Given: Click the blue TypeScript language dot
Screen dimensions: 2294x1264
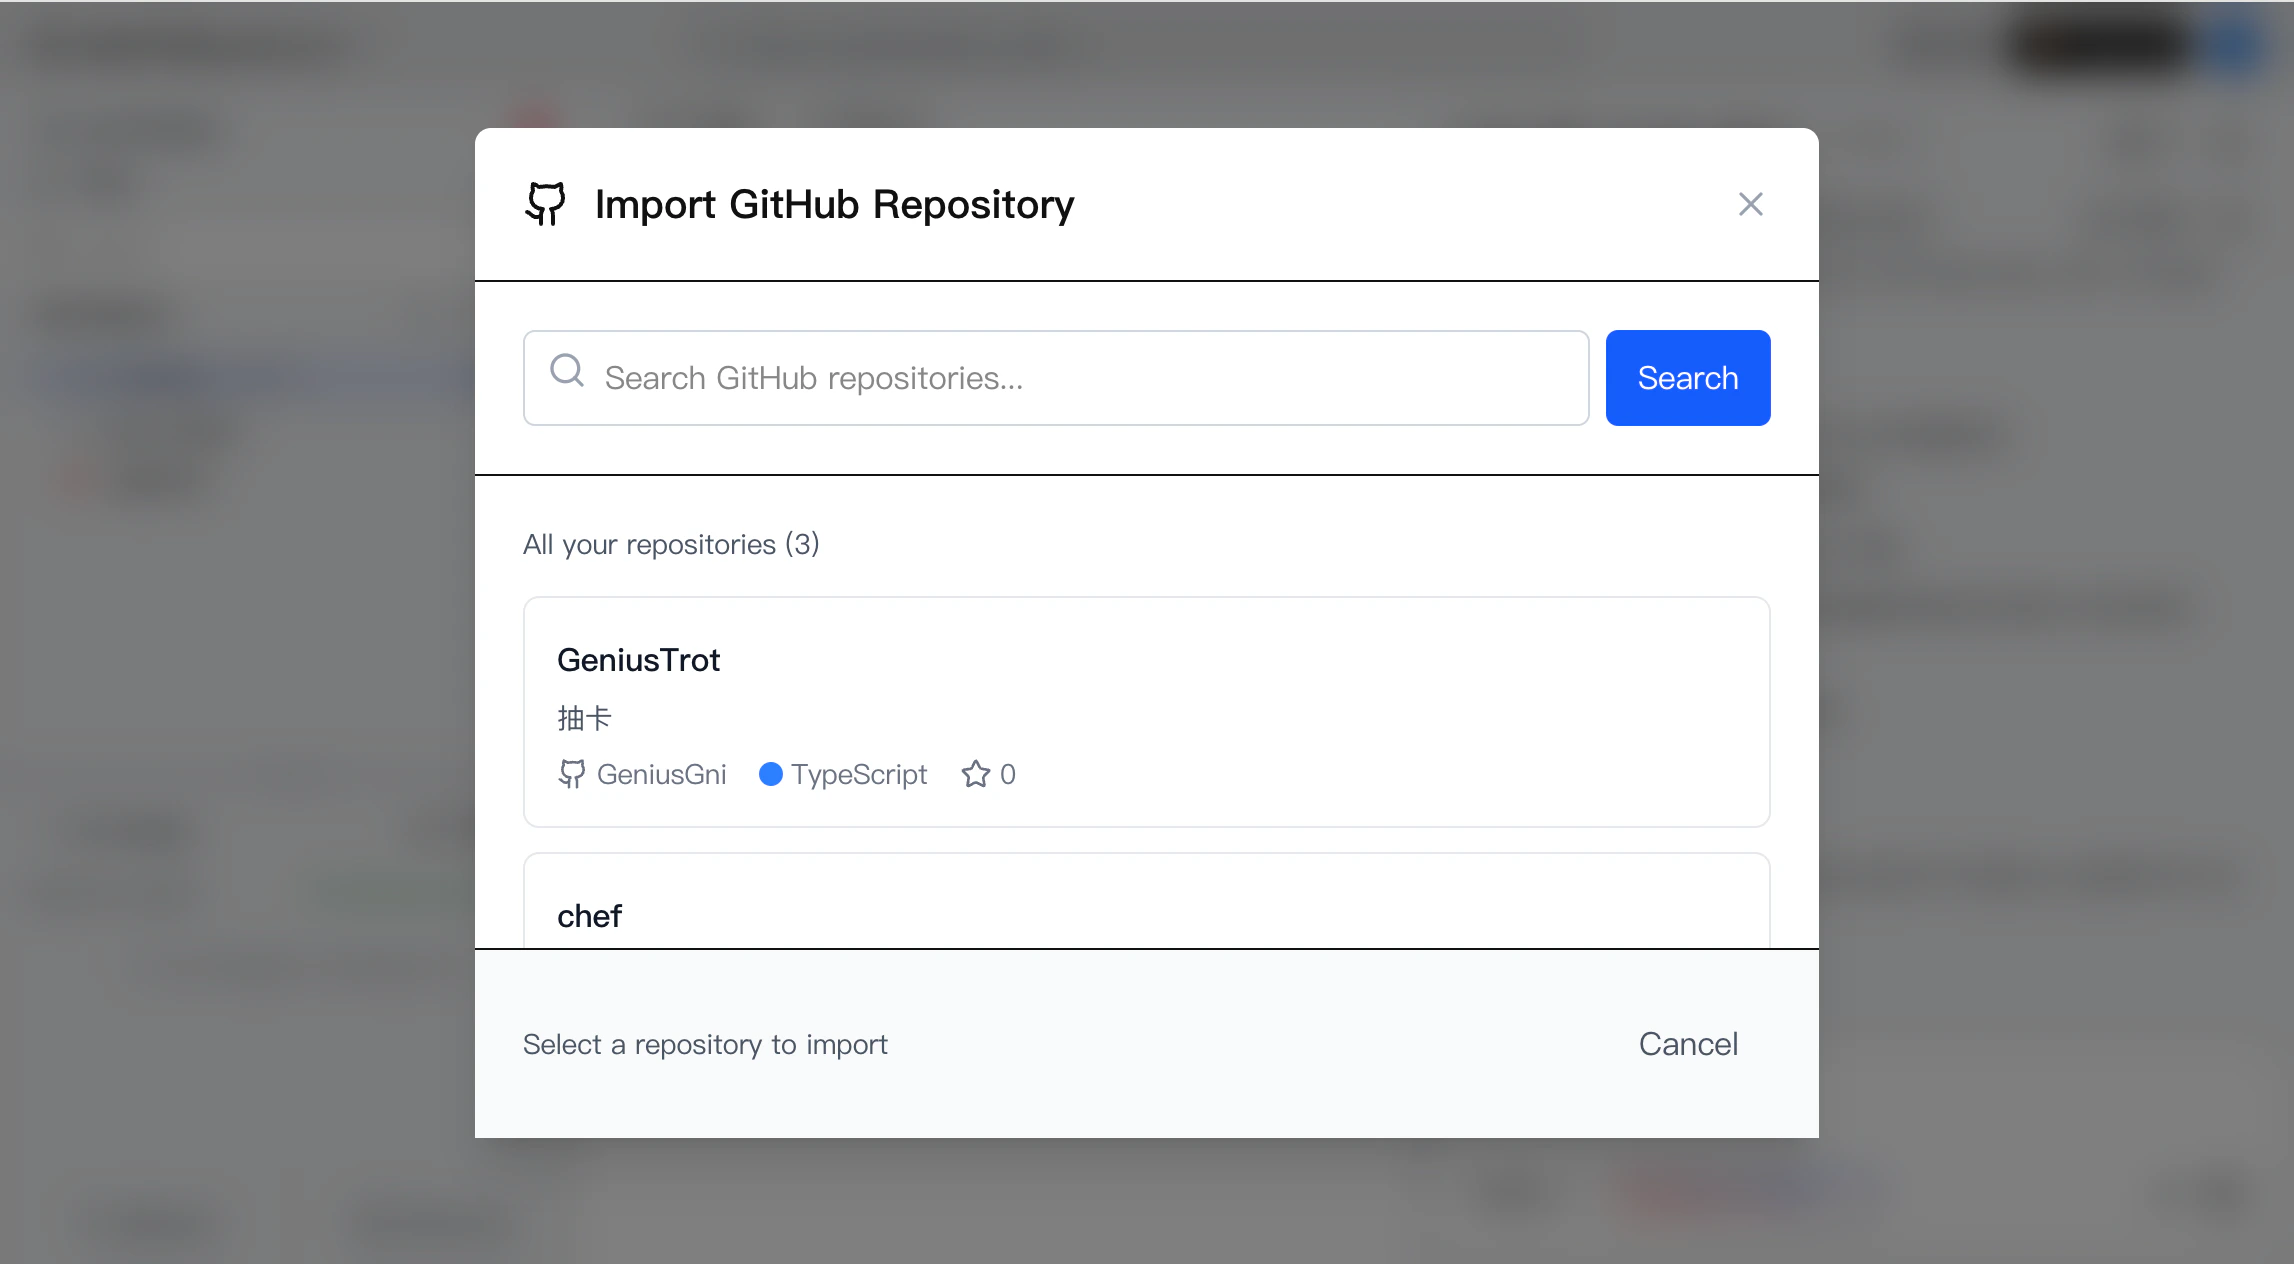Looking at the screenshot, I should coord(770,774).
